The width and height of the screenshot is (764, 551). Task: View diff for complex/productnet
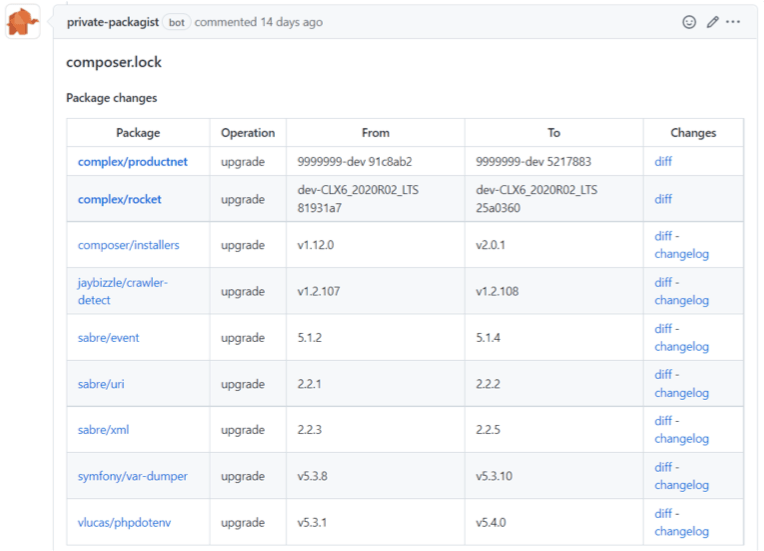(663, 161)
